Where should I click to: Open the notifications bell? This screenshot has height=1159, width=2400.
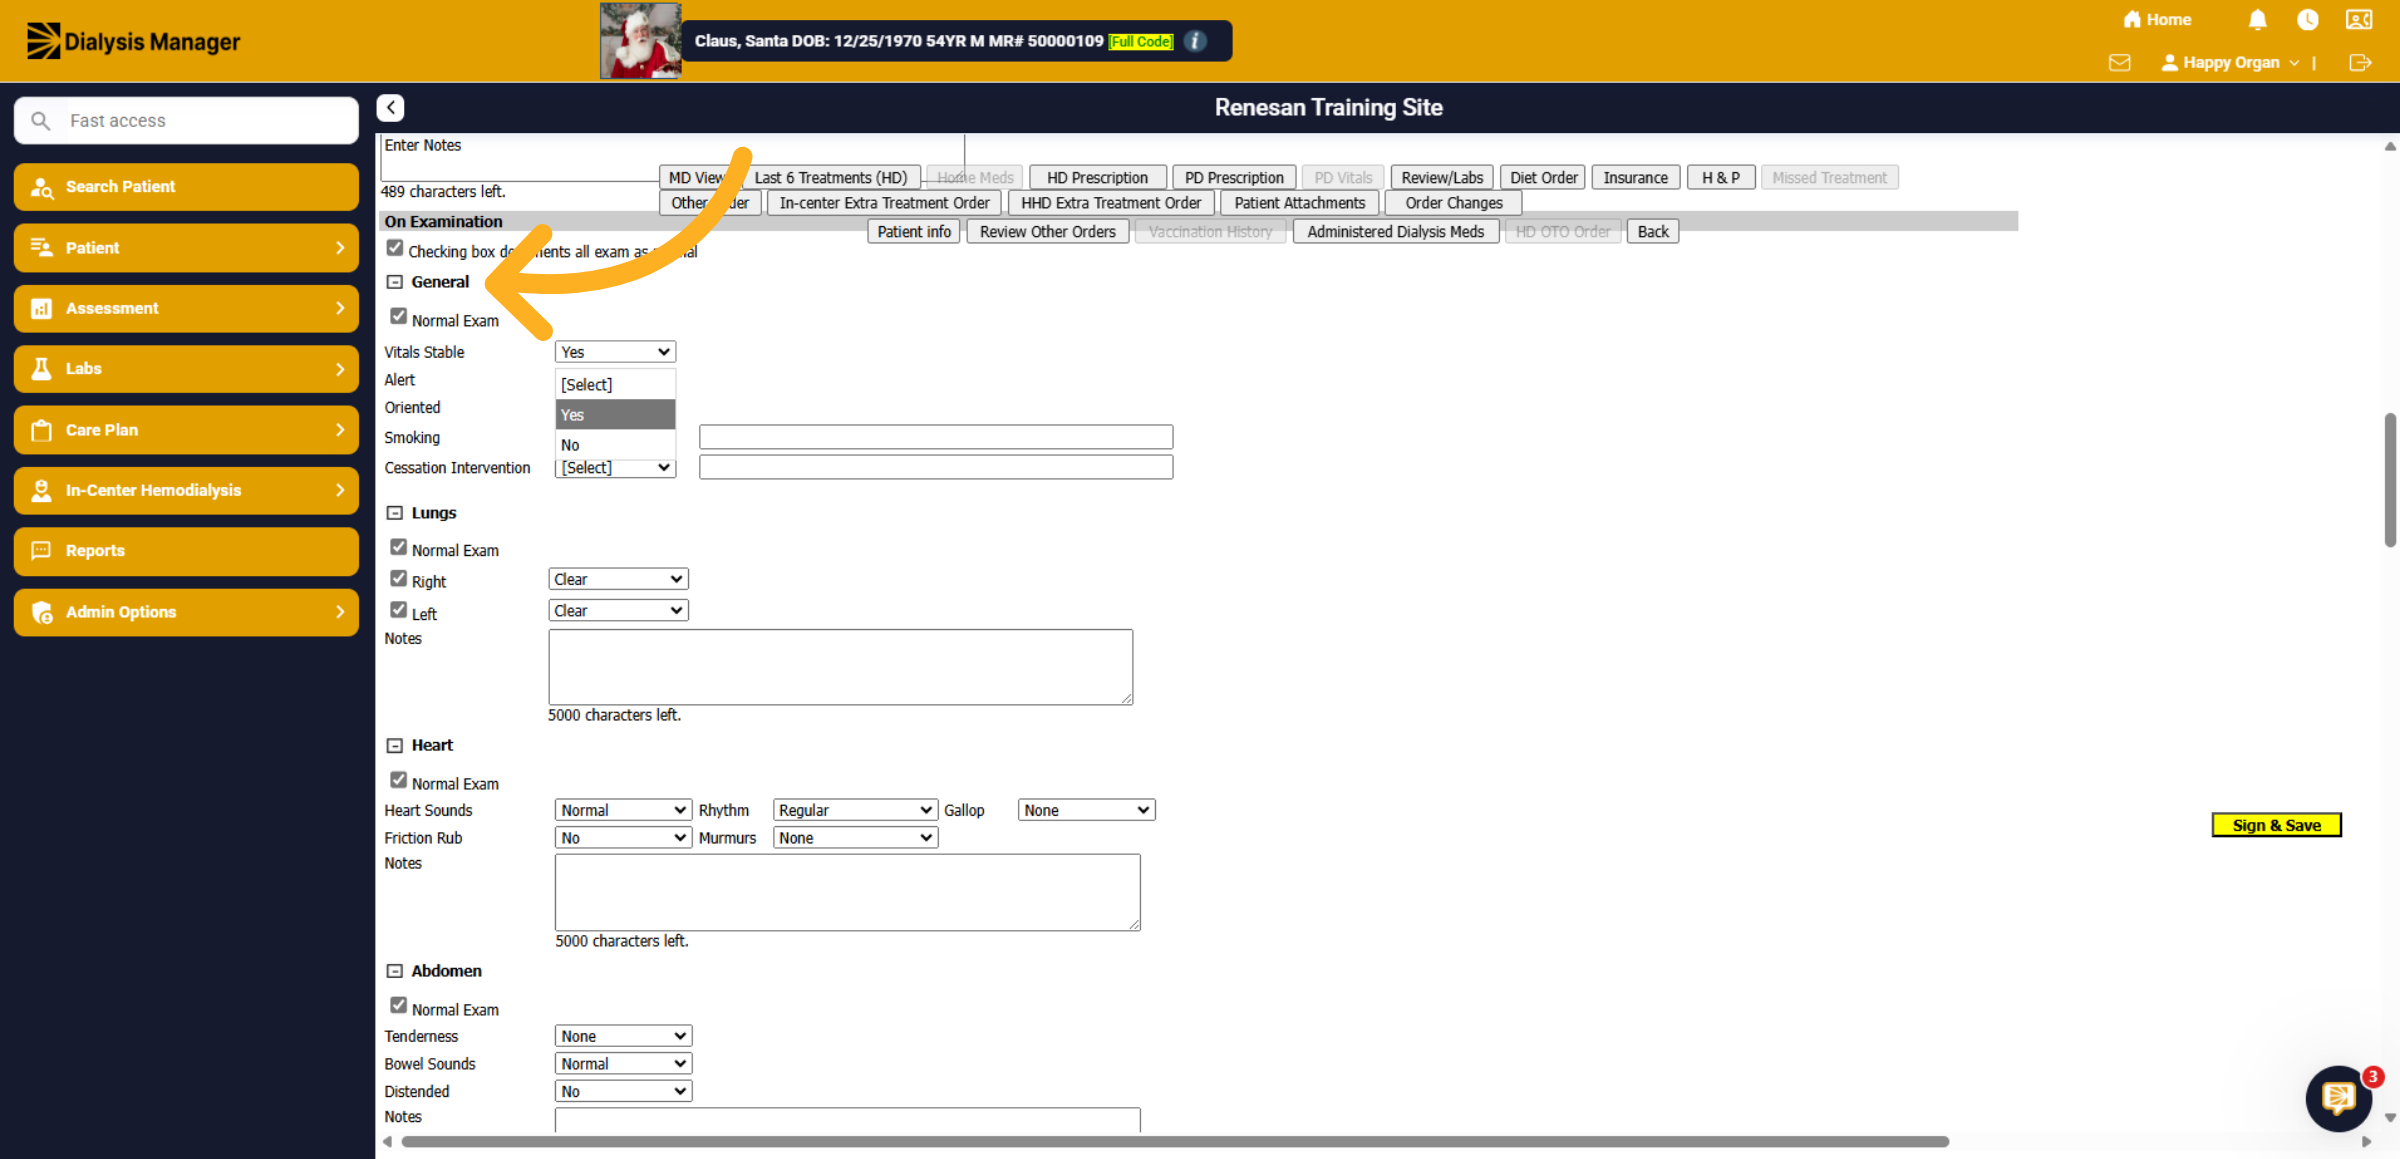point(2257,19)
